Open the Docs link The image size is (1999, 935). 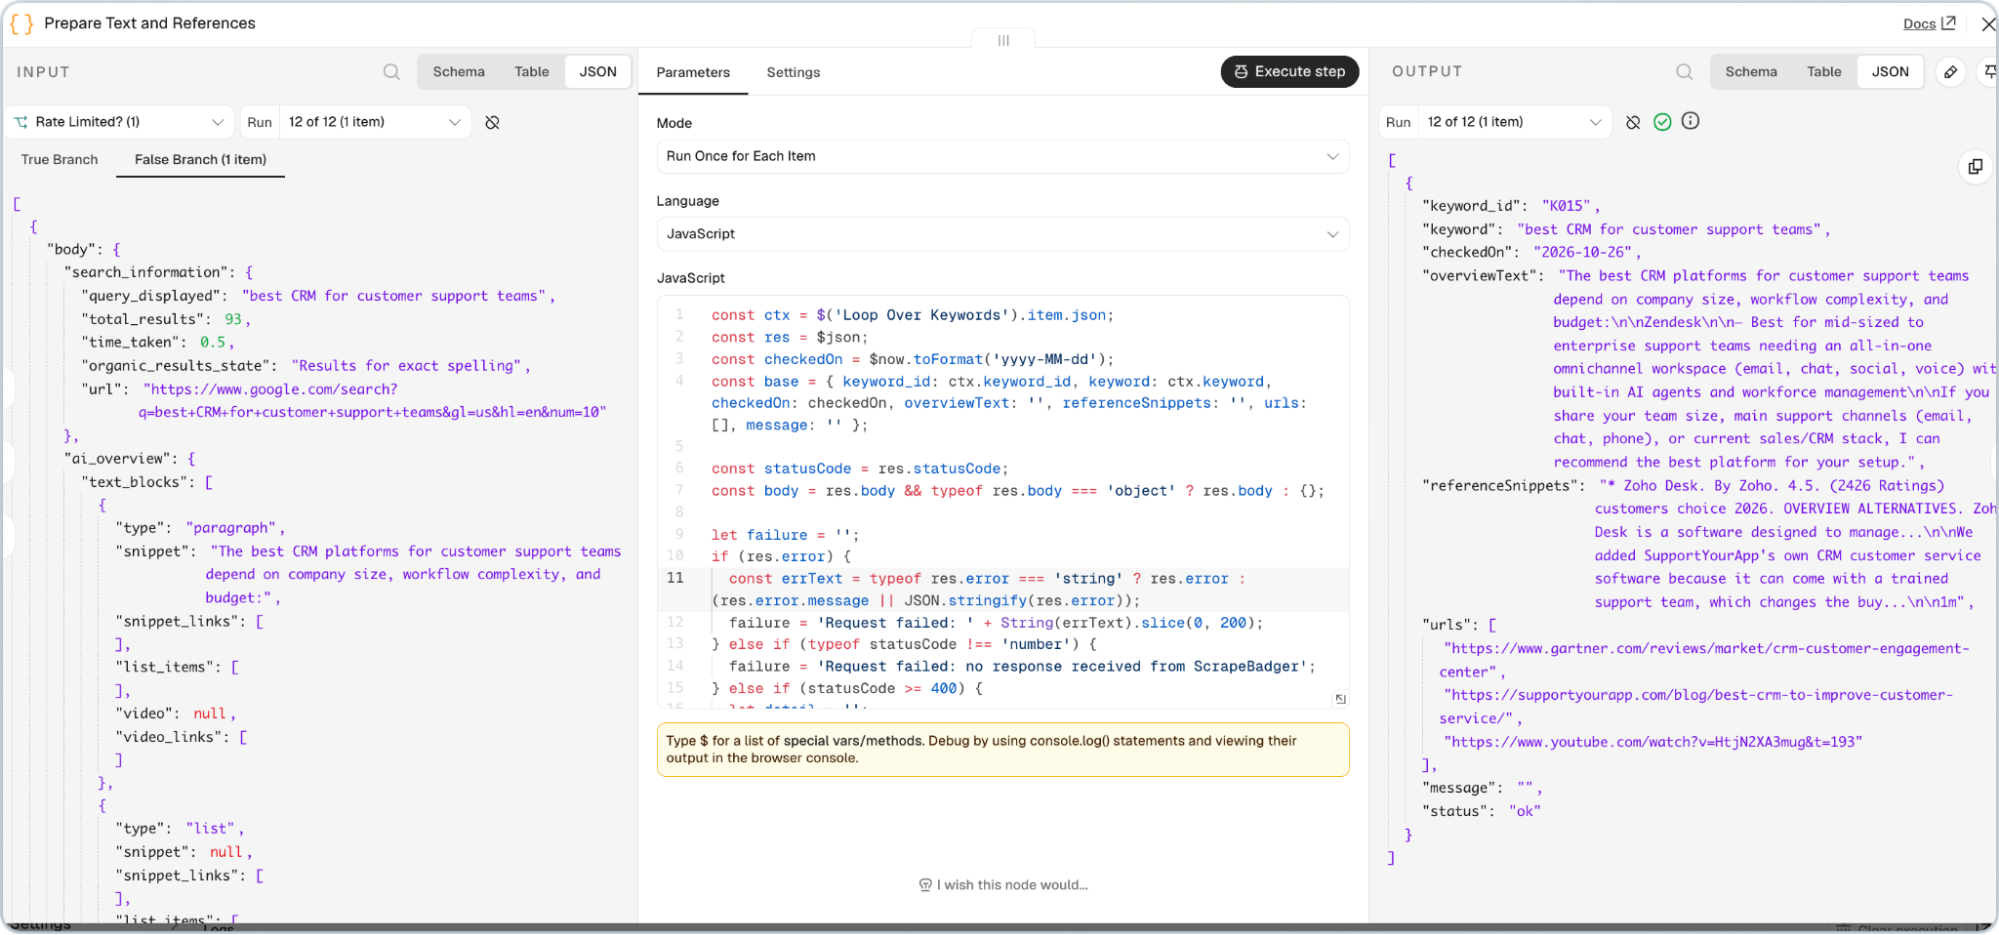coord(1929,24)
